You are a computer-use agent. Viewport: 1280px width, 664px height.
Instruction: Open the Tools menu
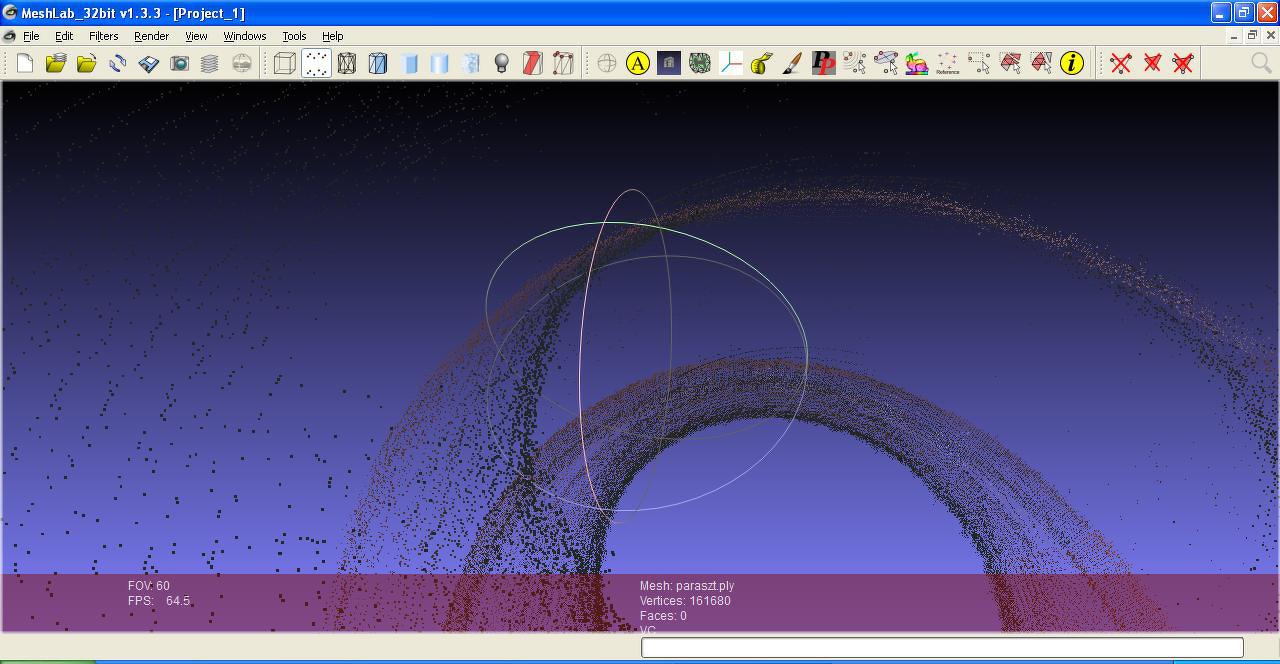click(x=294, y=36)
